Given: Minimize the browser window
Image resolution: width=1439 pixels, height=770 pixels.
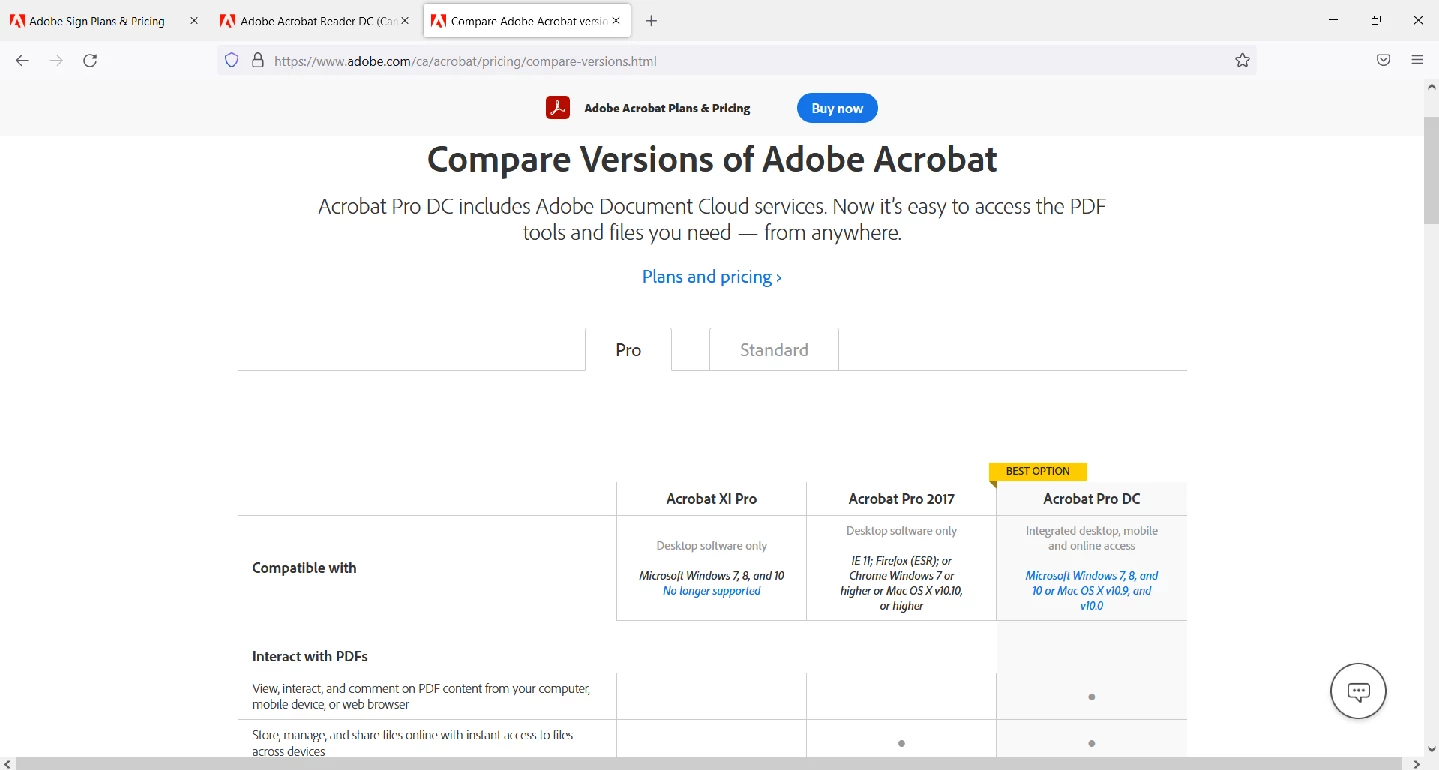Looking at the screenshot, I should tap(1334, 20).
